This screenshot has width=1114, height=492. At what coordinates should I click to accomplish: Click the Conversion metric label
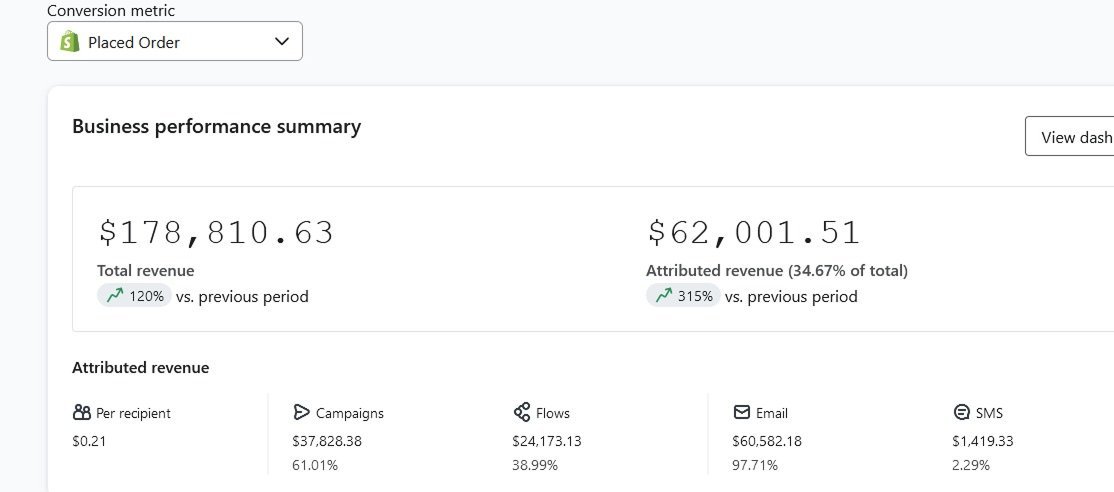tap(111, 10)
